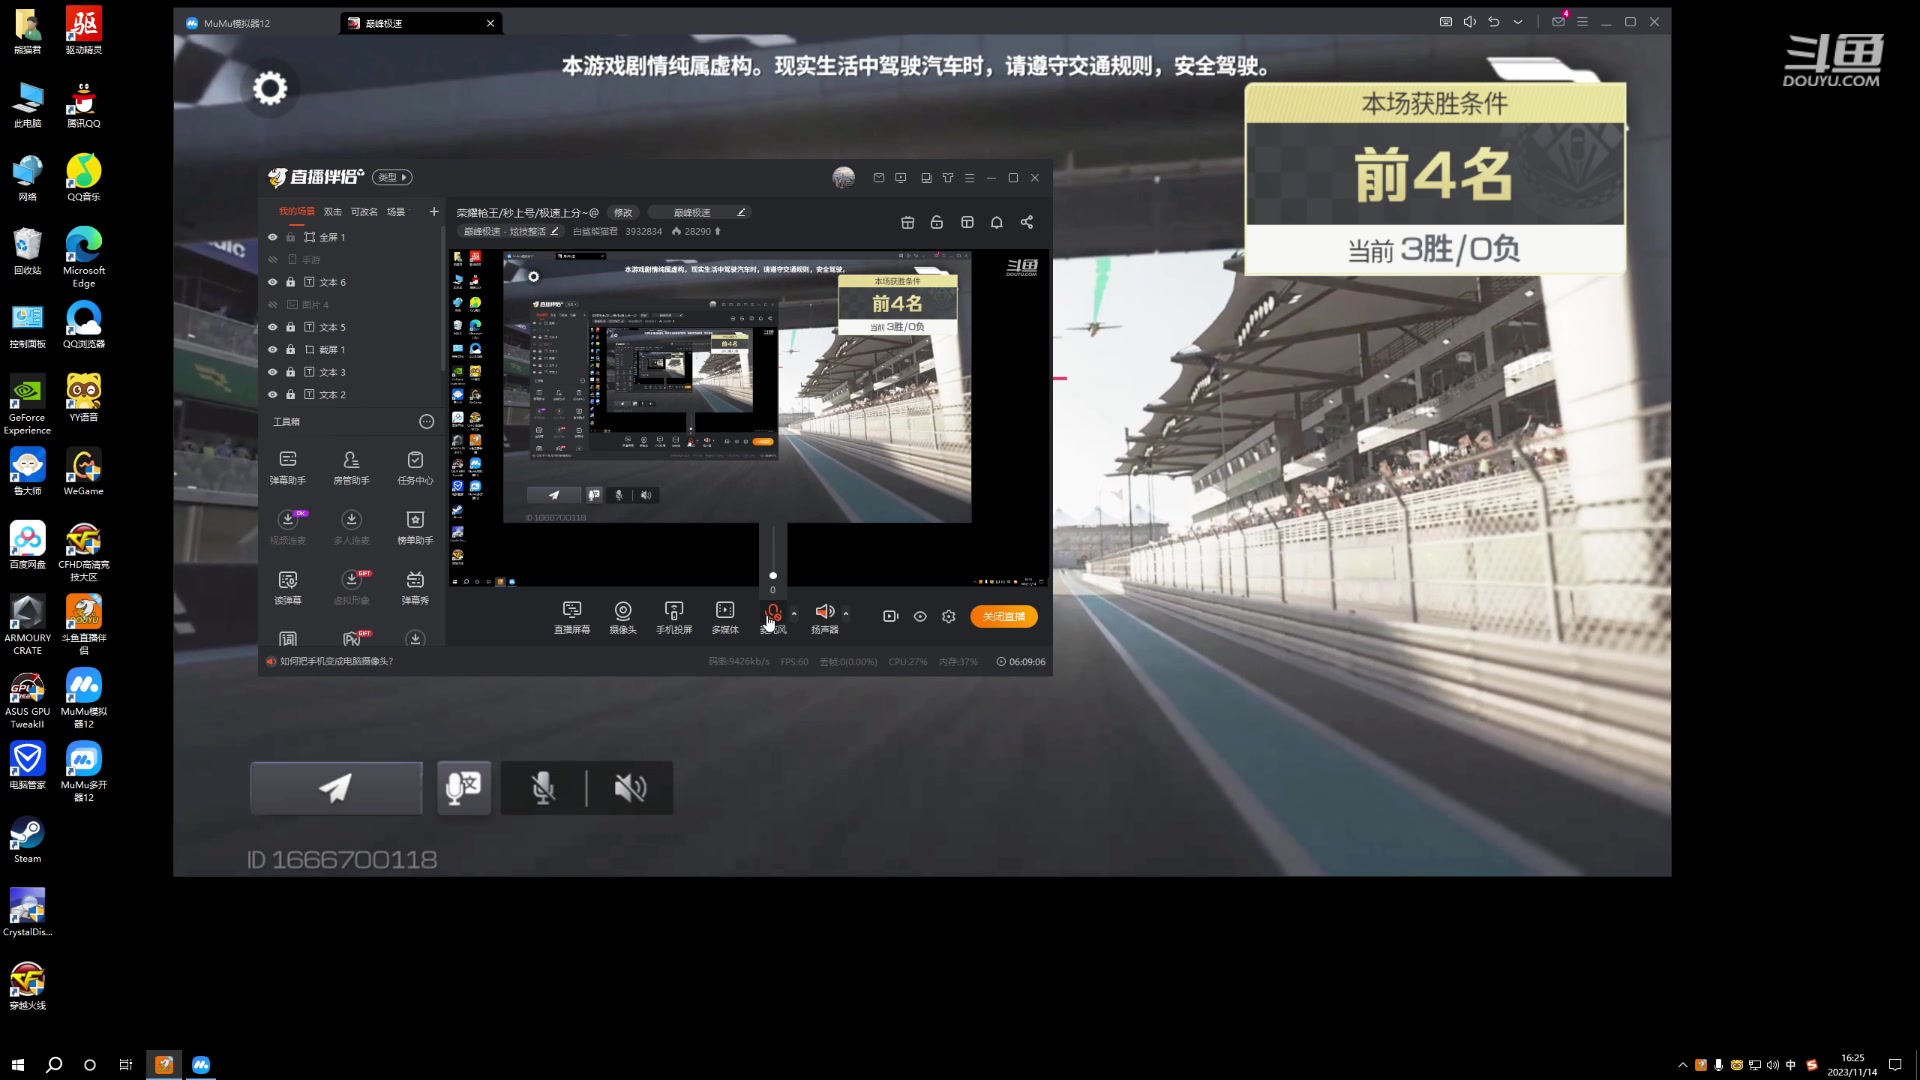The image size is (1920, 1080).
Task: Open the user avatar in 直播伴侣
Action: [x=844, y=177]
